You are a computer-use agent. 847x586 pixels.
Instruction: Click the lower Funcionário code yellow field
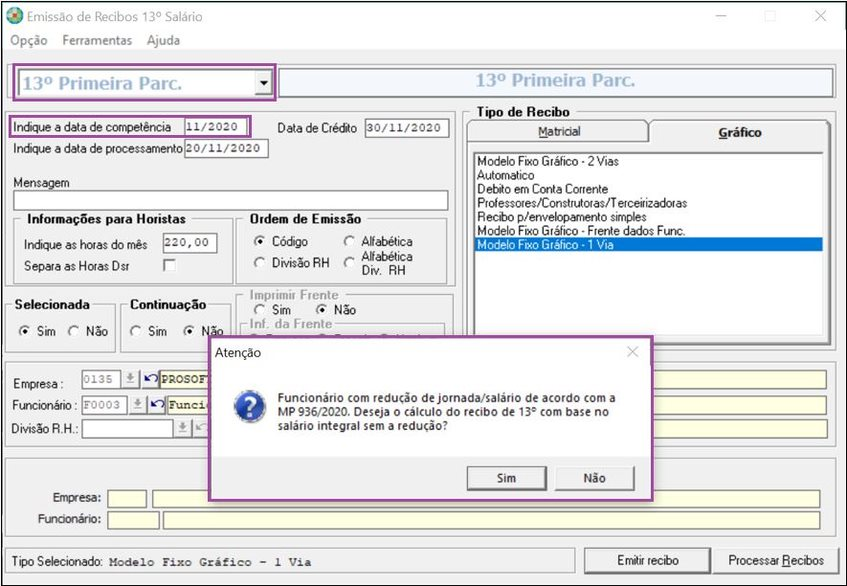[x=133, y=520]
